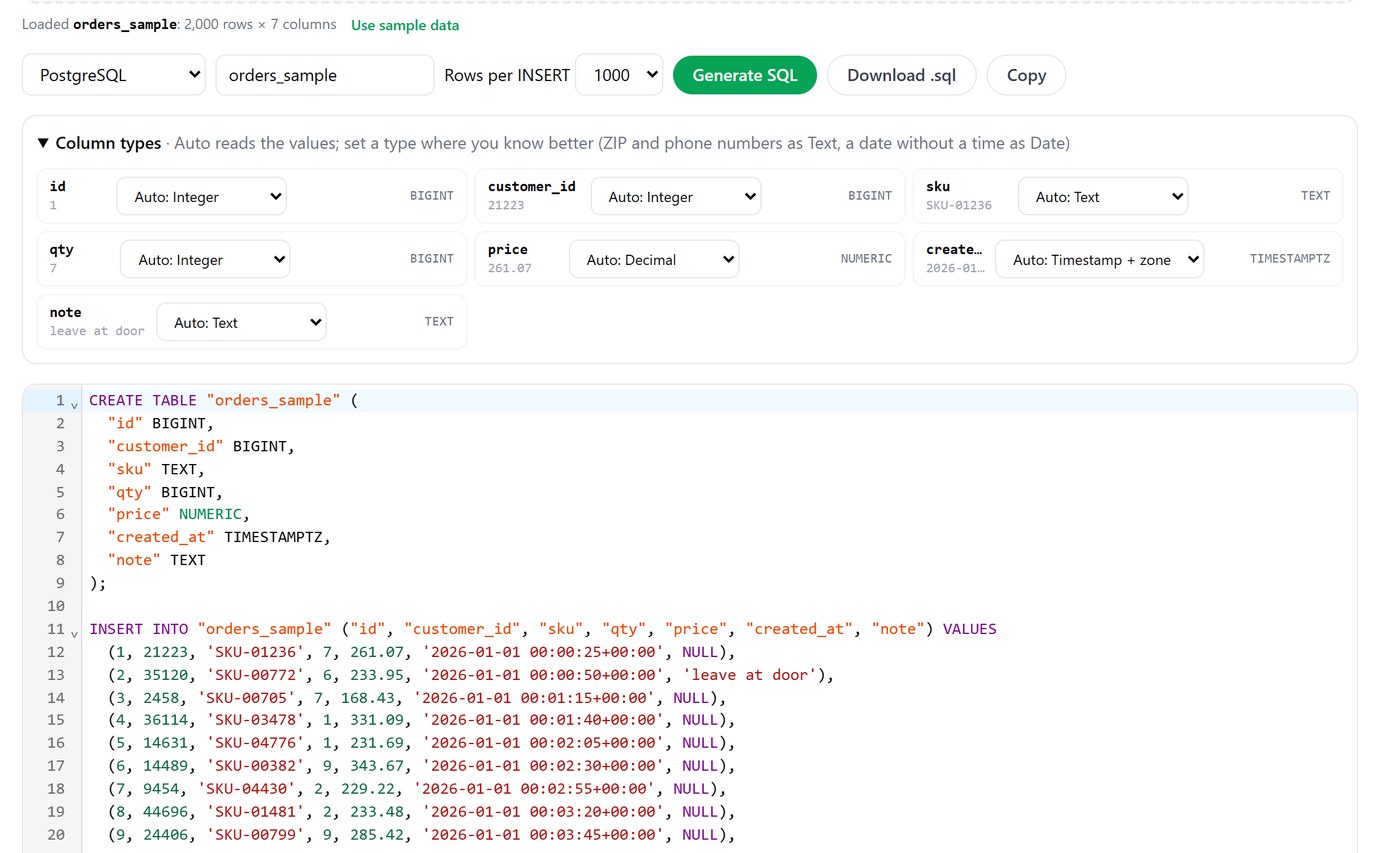This screenshot has width=1380, height=853.
Task: Click the VALUES keyword on line 11
Action: [970, 629]
